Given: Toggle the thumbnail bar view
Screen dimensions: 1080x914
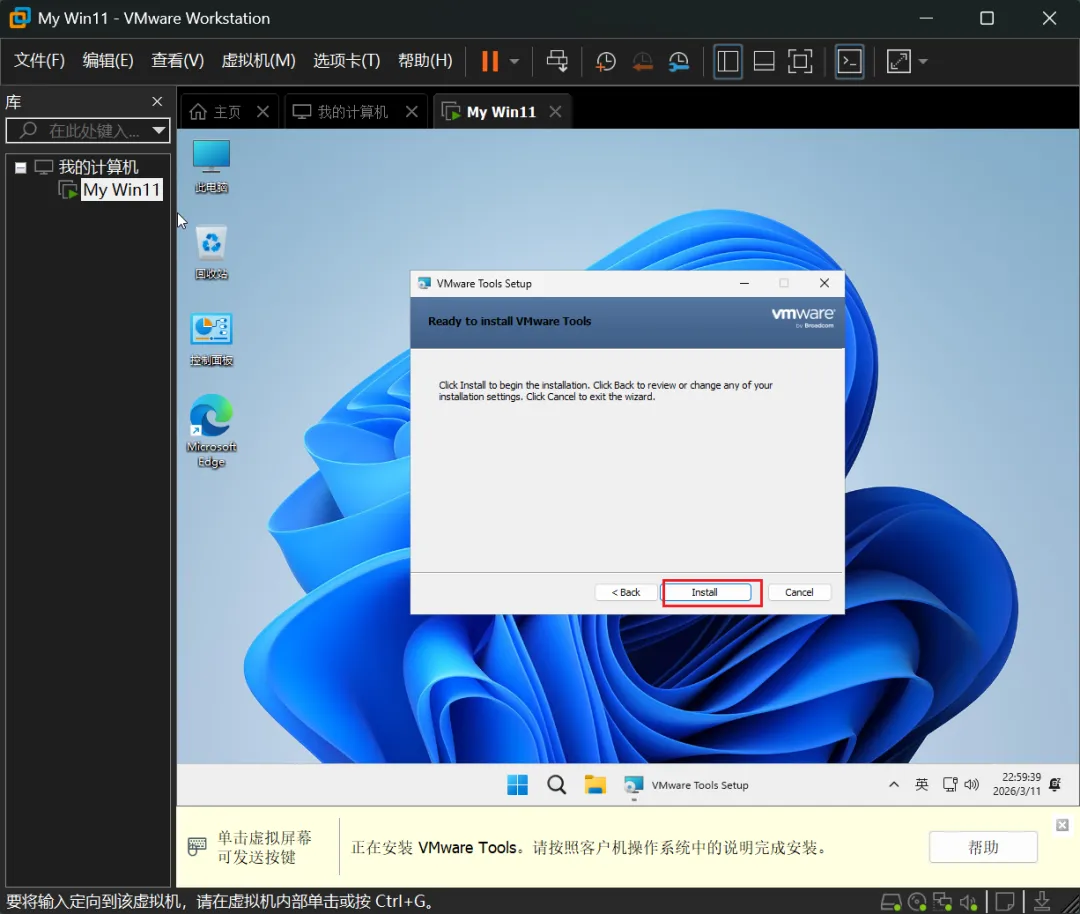Looking at the screenshot, I should point(764,61).
